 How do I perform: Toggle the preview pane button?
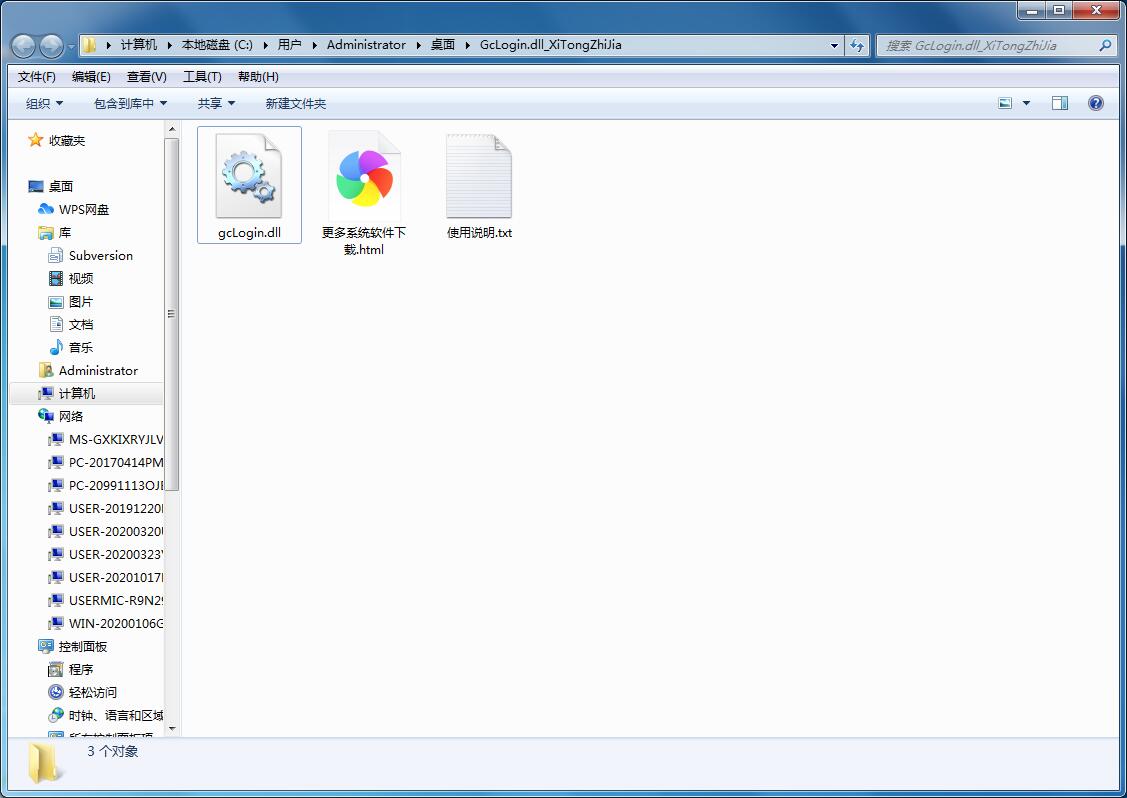click(1059, 104)
